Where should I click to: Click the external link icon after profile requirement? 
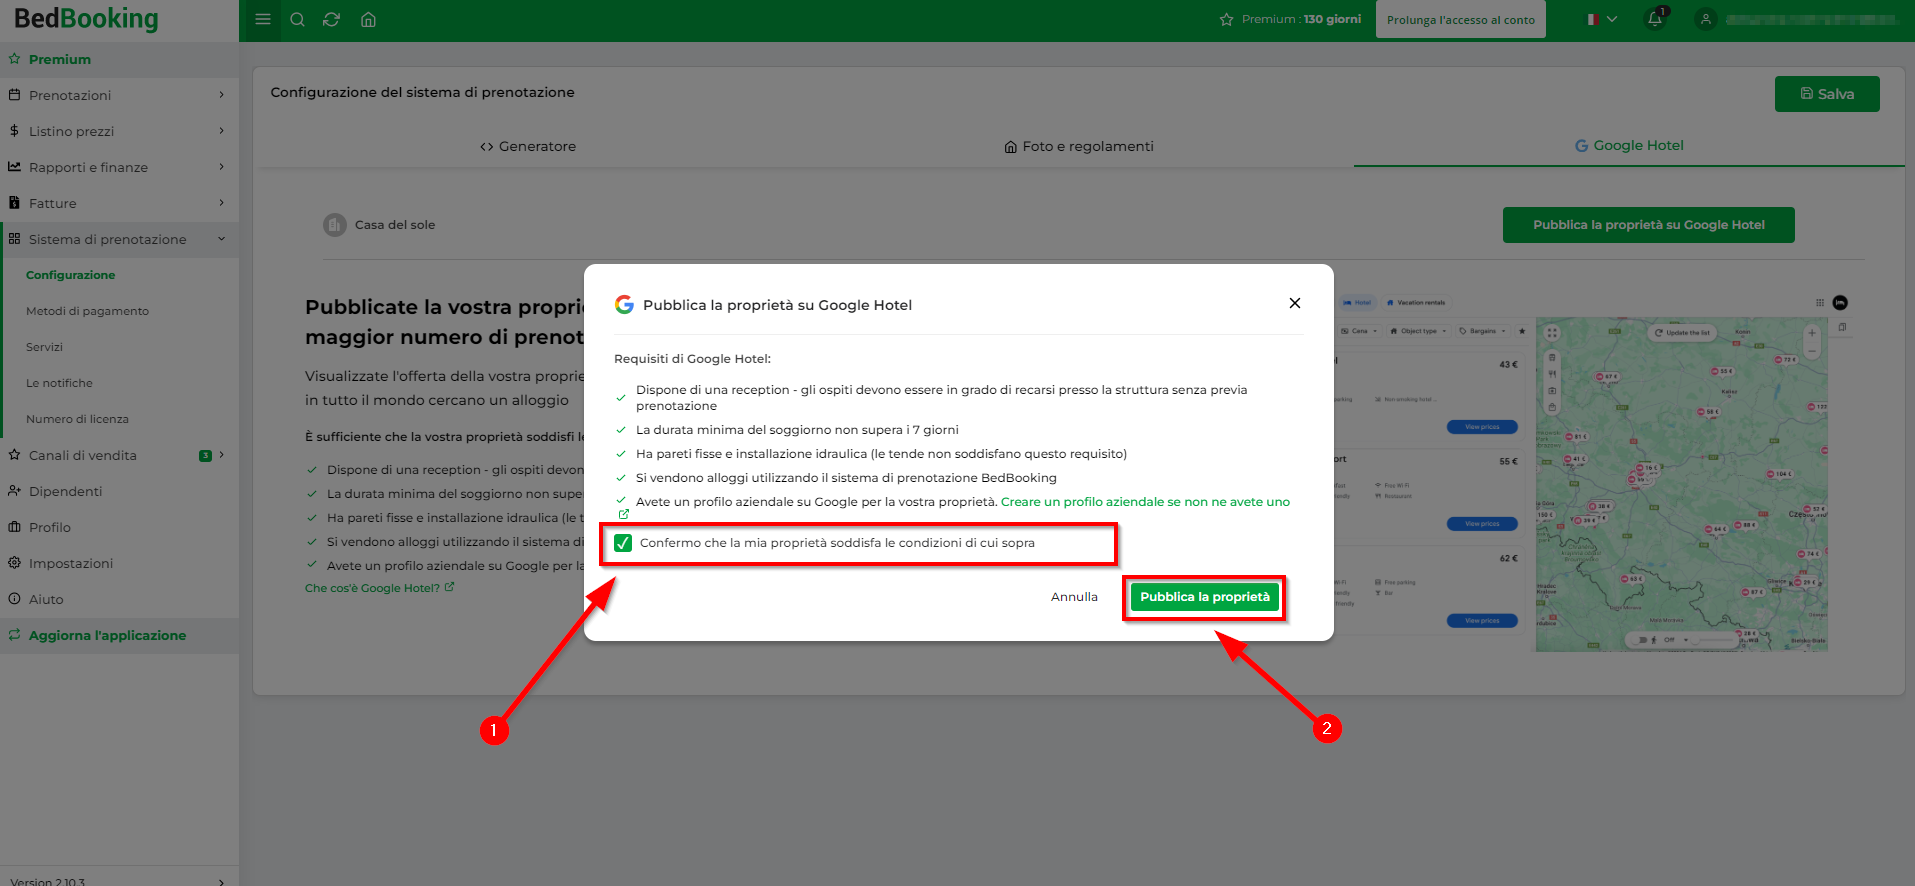[x=623, y=514]
